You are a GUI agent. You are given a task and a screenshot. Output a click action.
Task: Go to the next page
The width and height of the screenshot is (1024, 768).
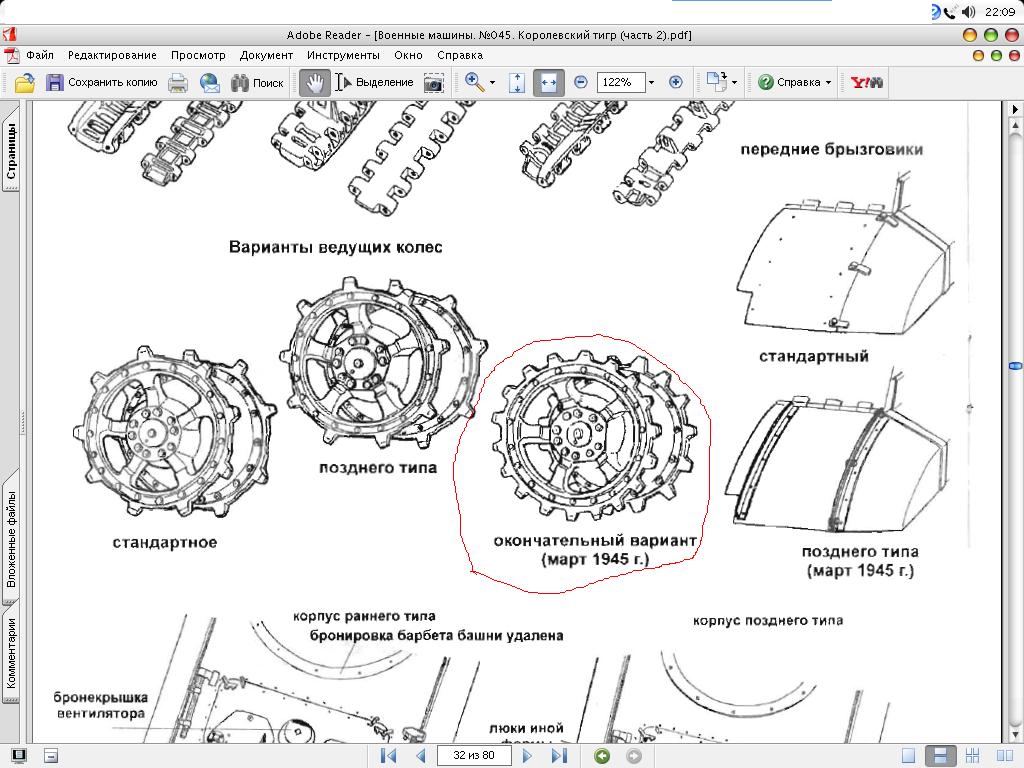click(x=527, y=756)
